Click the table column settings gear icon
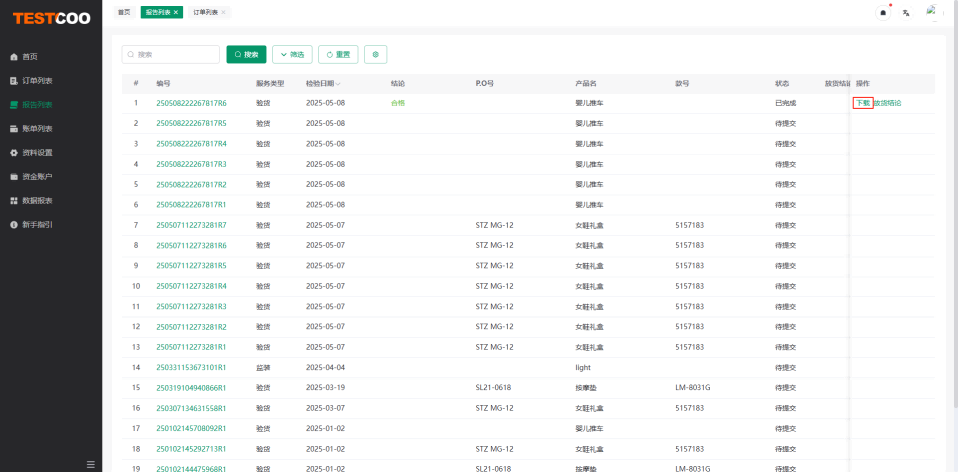Screen dimensions: 958x472 (x=375, y=54)
